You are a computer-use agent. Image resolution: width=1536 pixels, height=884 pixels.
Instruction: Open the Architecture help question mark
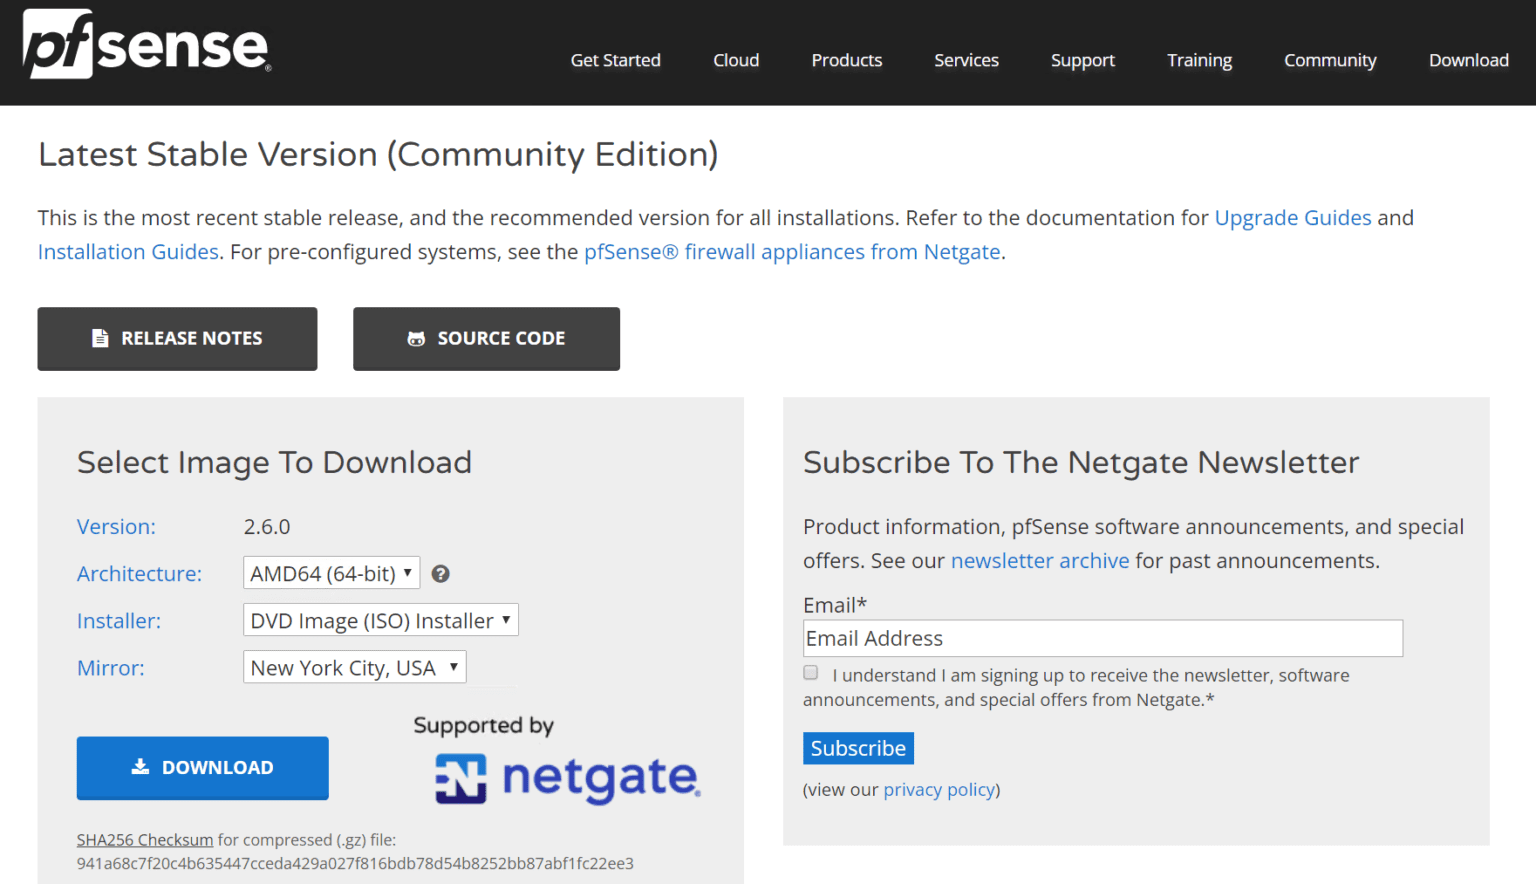(440, 573)
